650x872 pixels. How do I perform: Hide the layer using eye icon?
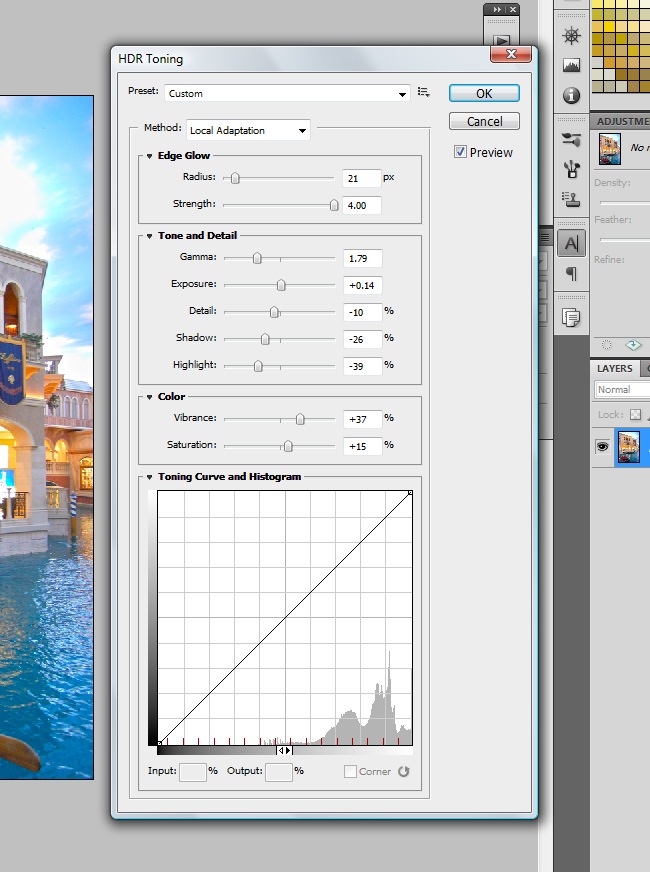click(x=602, y=447)
